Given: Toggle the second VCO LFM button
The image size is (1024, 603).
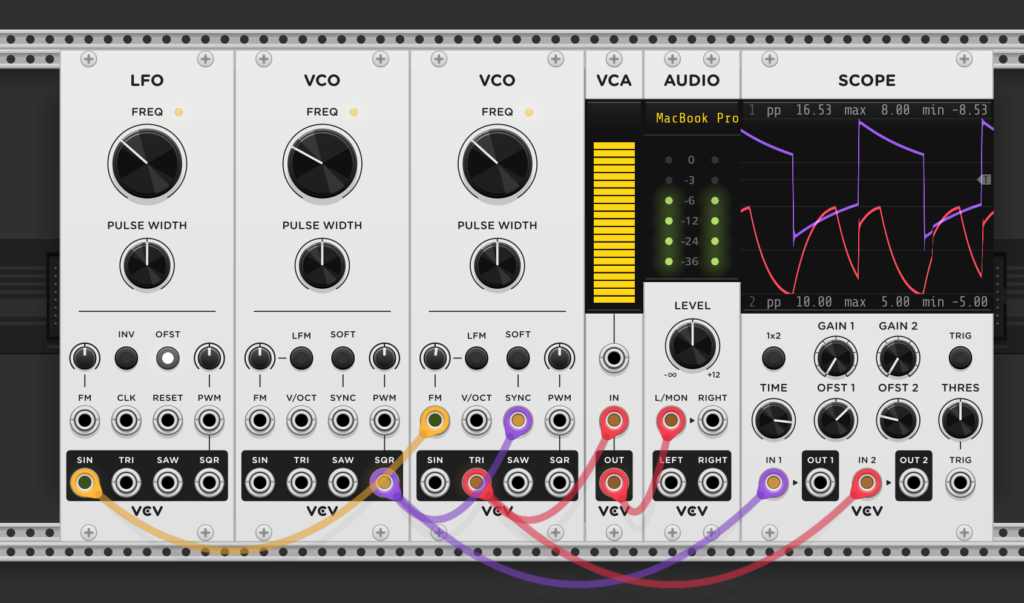Looking at the screenshot, I should tap(476, 358).
